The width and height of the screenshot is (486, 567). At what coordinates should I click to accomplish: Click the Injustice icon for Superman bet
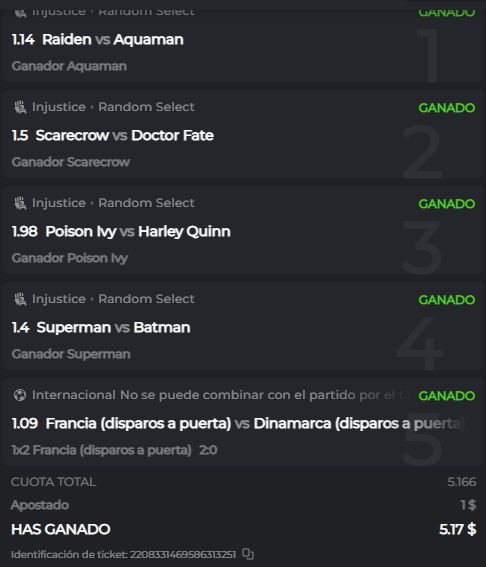tap(20, 299)
